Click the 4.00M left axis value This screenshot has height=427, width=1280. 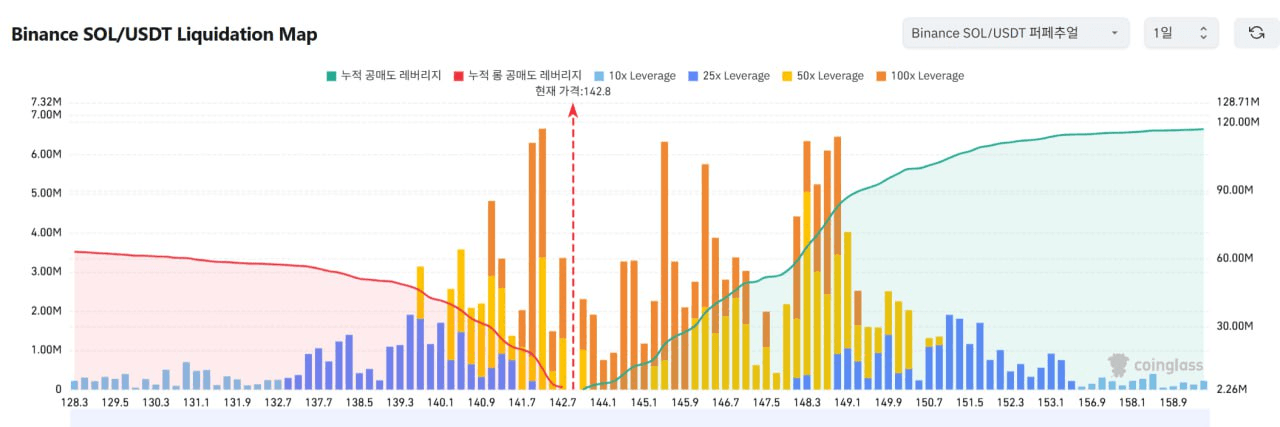click(47, 232)
